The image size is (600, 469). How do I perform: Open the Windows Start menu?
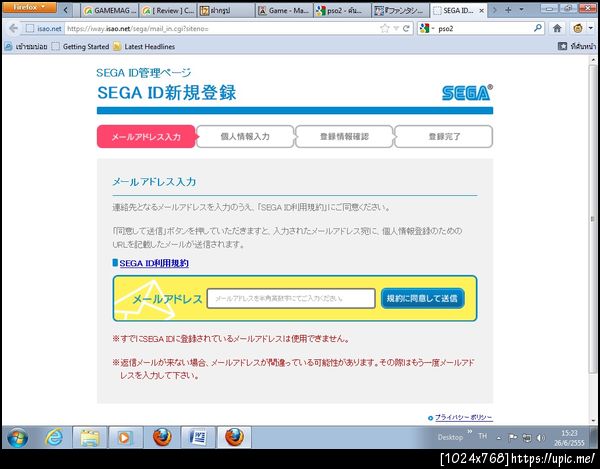point(18,437)
